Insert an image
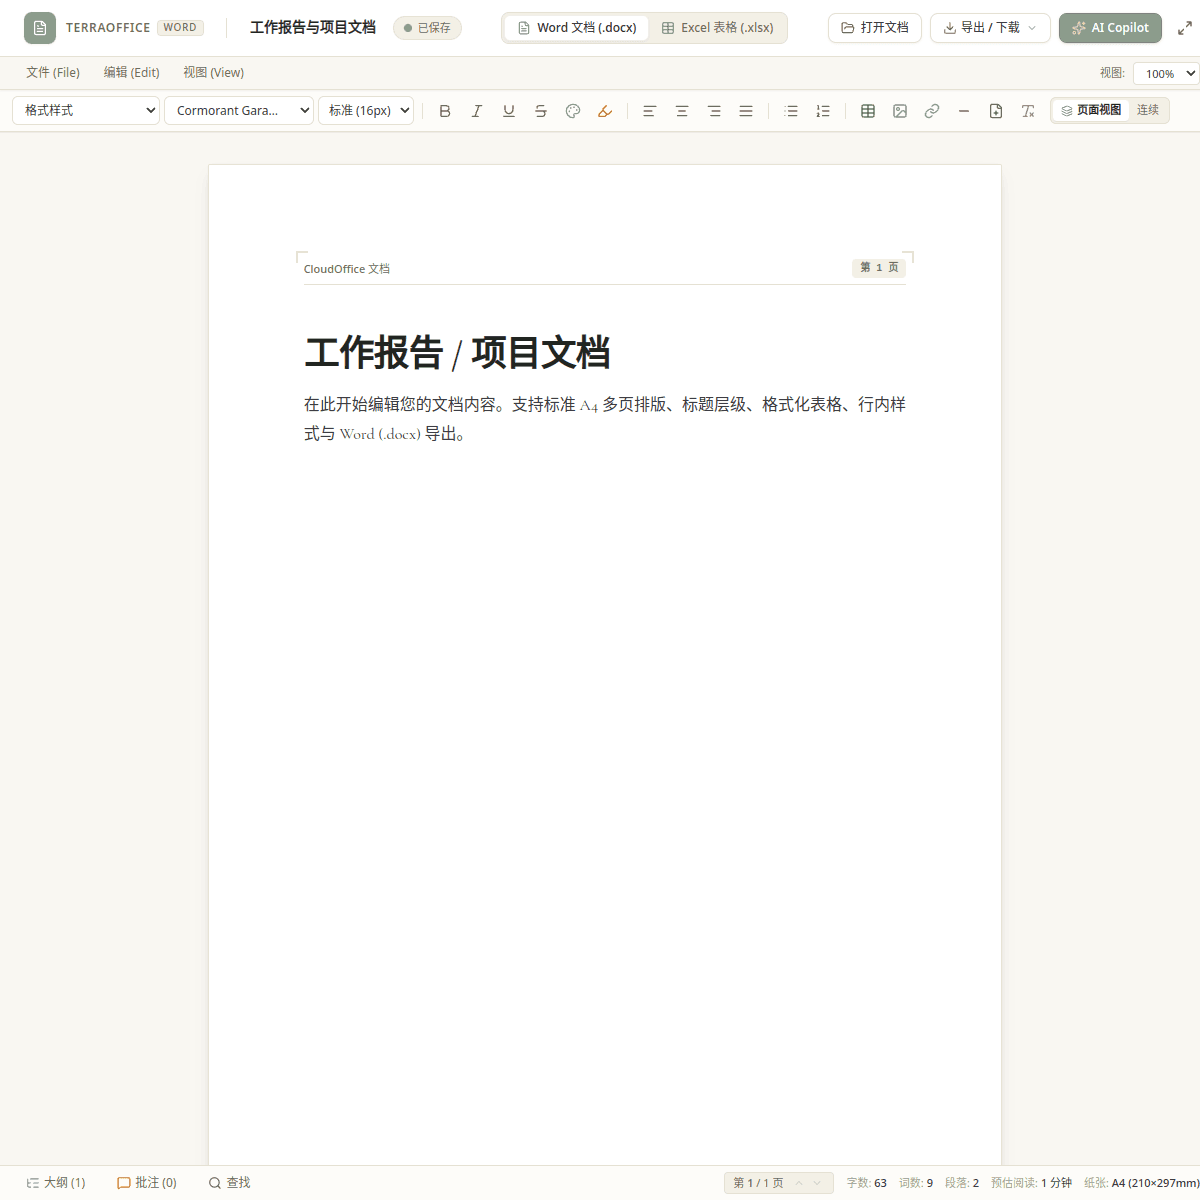Screen dimensions: 1200x1200 pos(900,111)
